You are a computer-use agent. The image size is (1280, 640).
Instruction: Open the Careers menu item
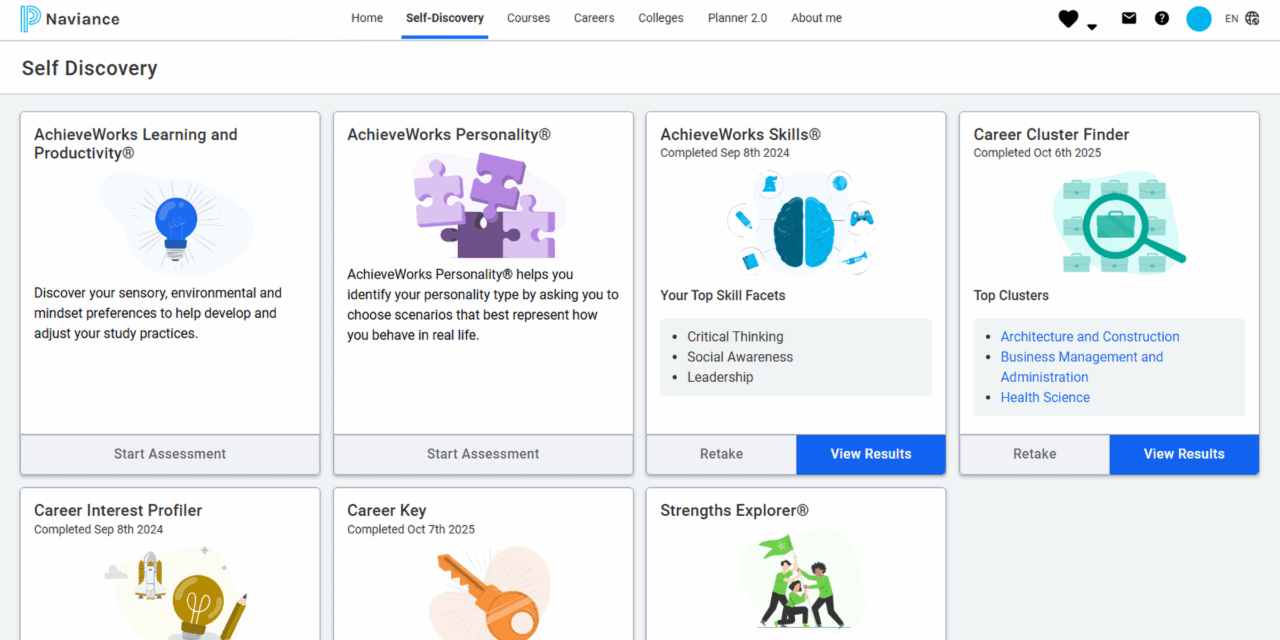[594, 18]
